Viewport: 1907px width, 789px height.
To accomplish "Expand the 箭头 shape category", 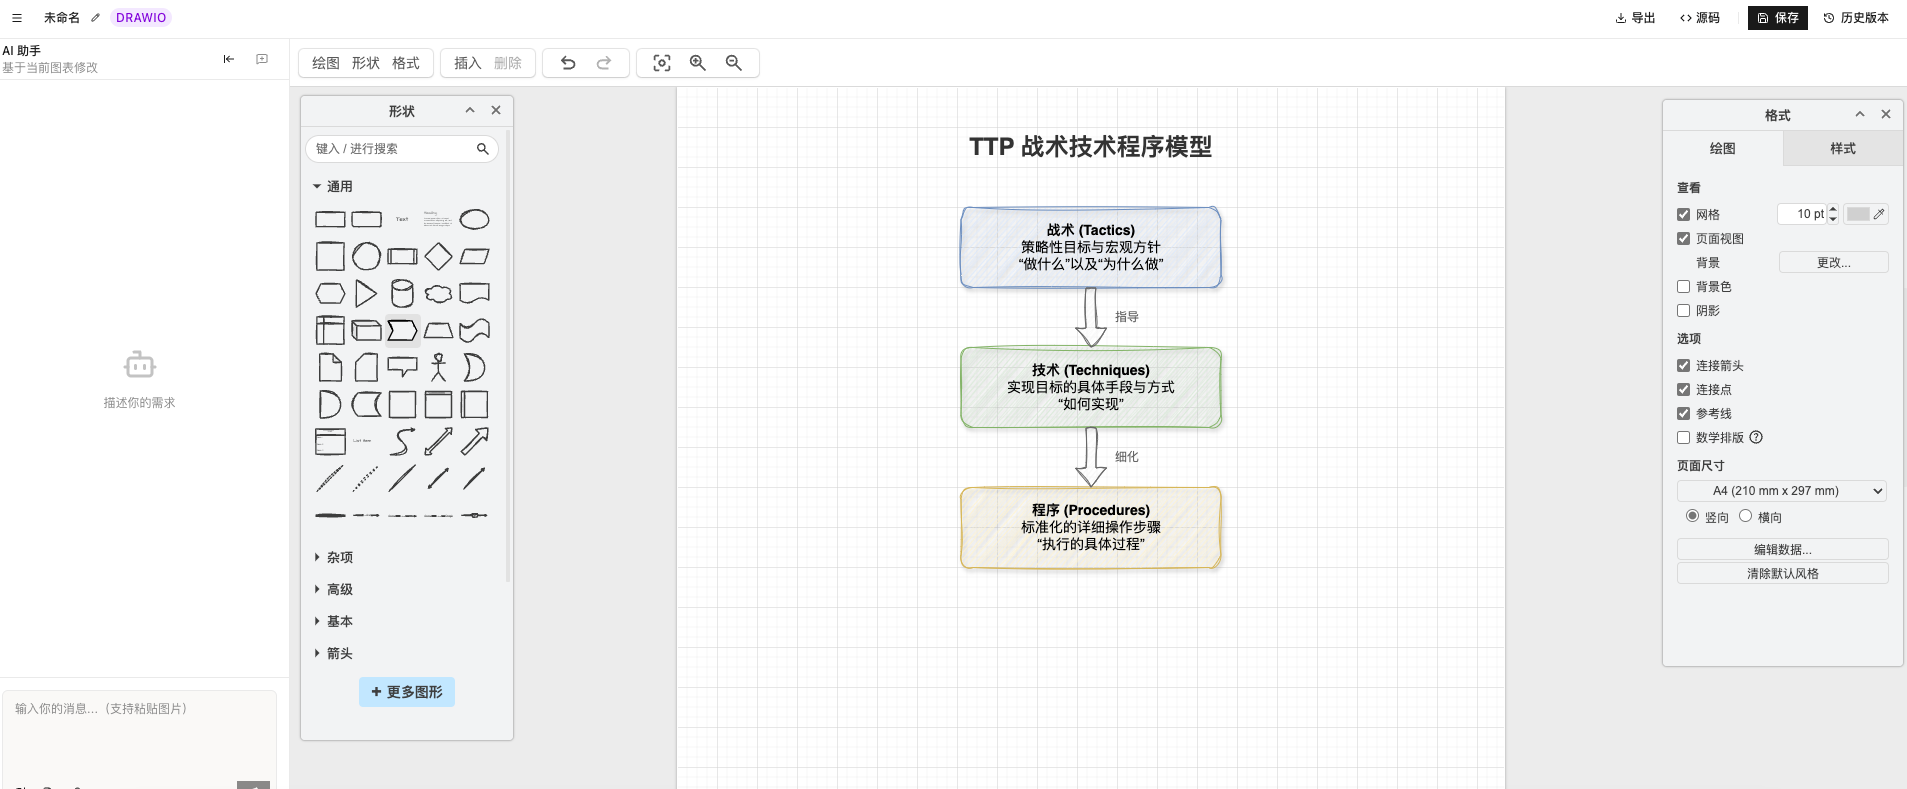I will click(339, 654).
